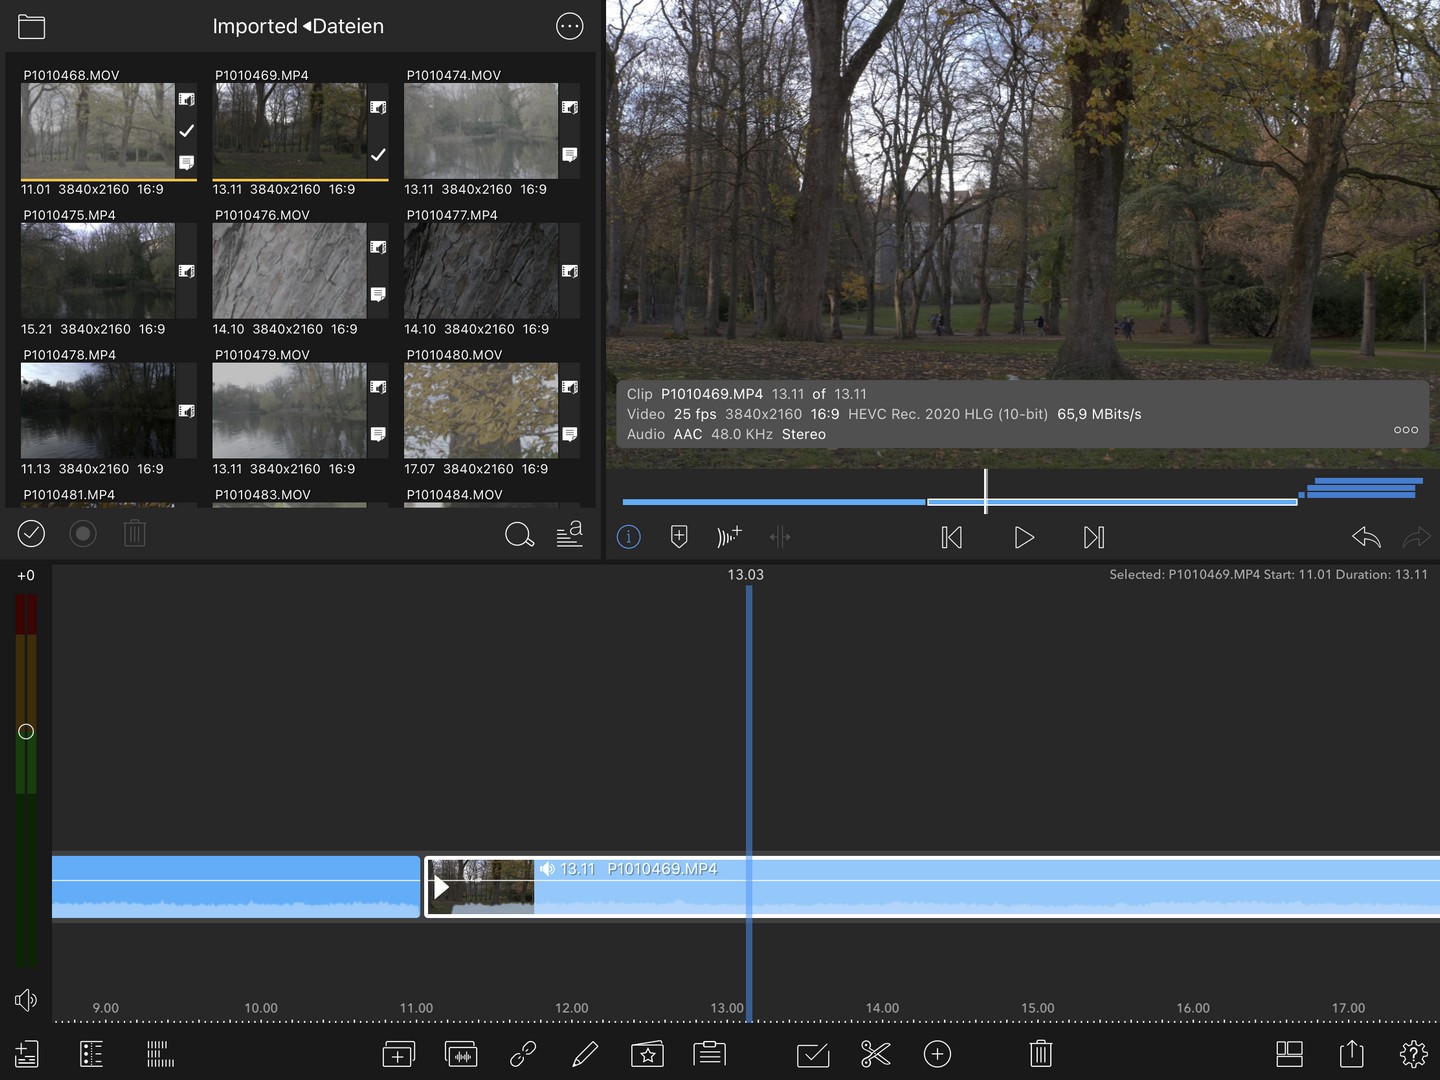Select thumbnail of P1010474.MOV
The width and height of the screenshot is (1440, 1080).
click(x=481, y=131)
